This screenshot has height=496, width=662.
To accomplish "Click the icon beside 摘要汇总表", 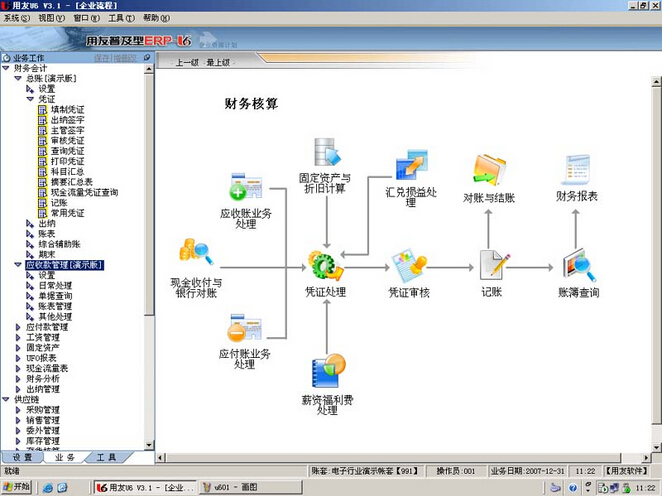I will 43,182.
